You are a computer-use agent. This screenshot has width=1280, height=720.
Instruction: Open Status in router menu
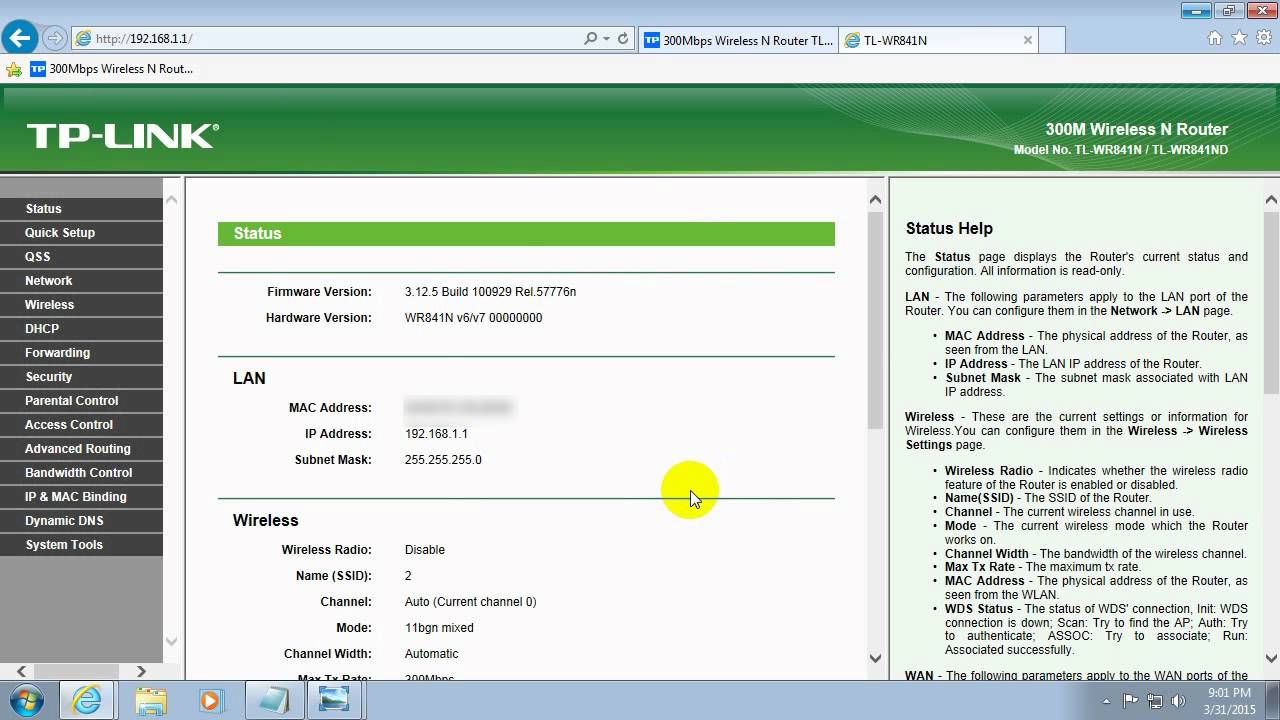[81, 208]
